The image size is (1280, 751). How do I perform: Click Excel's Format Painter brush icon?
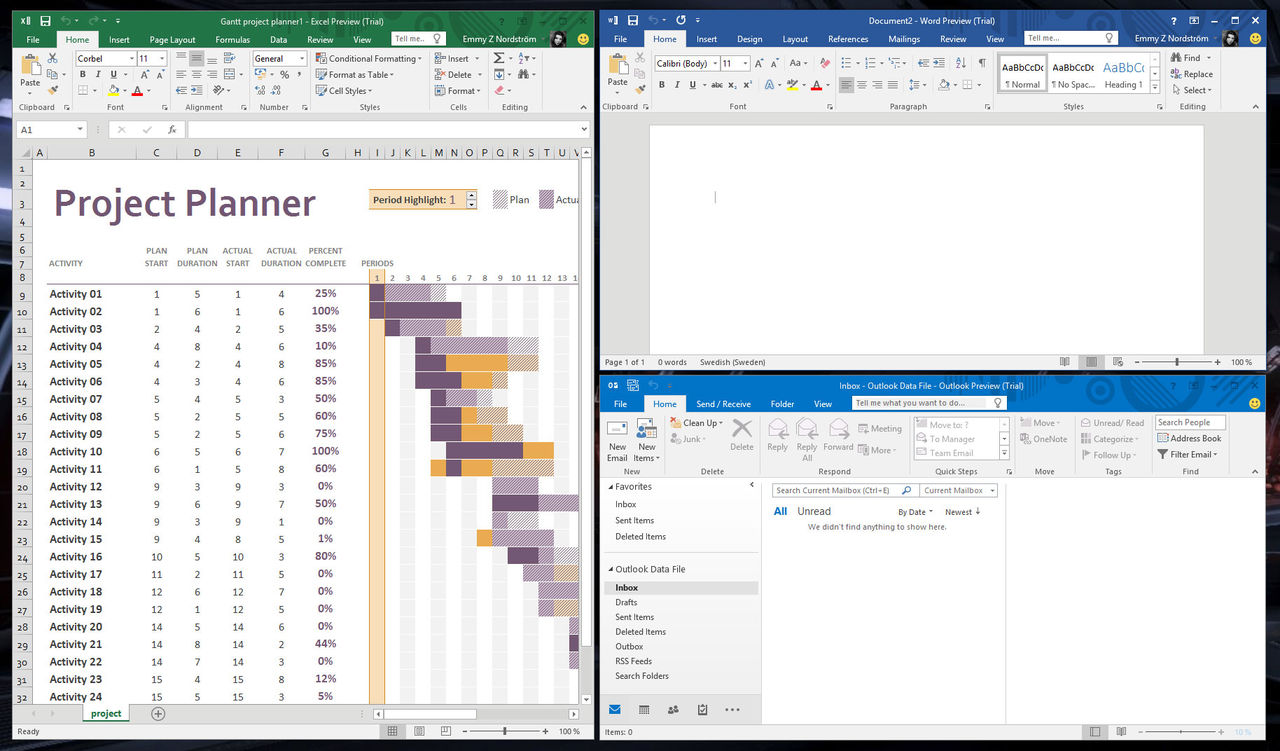(53, 90)
